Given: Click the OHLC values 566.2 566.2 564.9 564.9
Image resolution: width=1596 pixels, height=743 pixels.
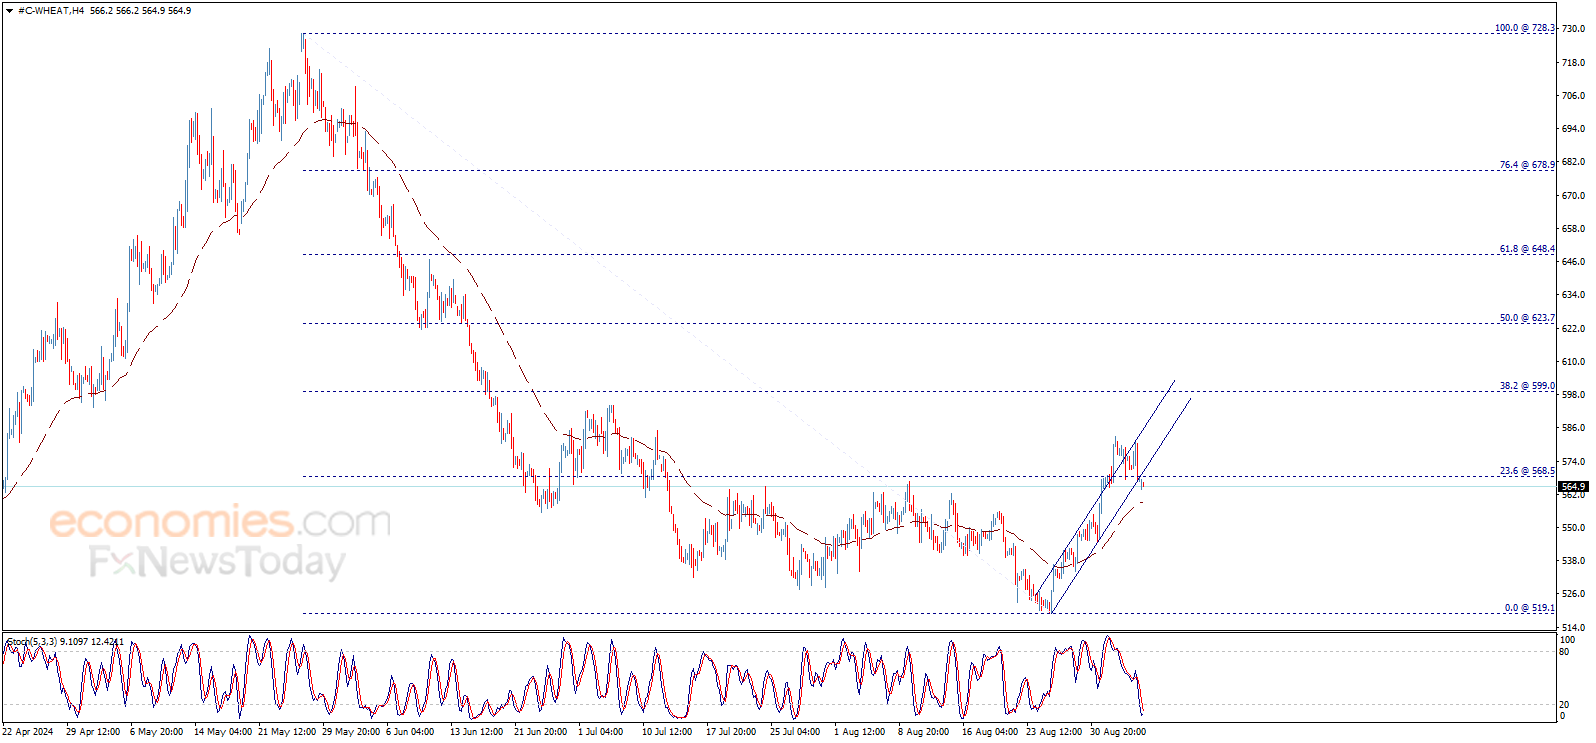Looking at the screenshot, I should click(140, 11).
